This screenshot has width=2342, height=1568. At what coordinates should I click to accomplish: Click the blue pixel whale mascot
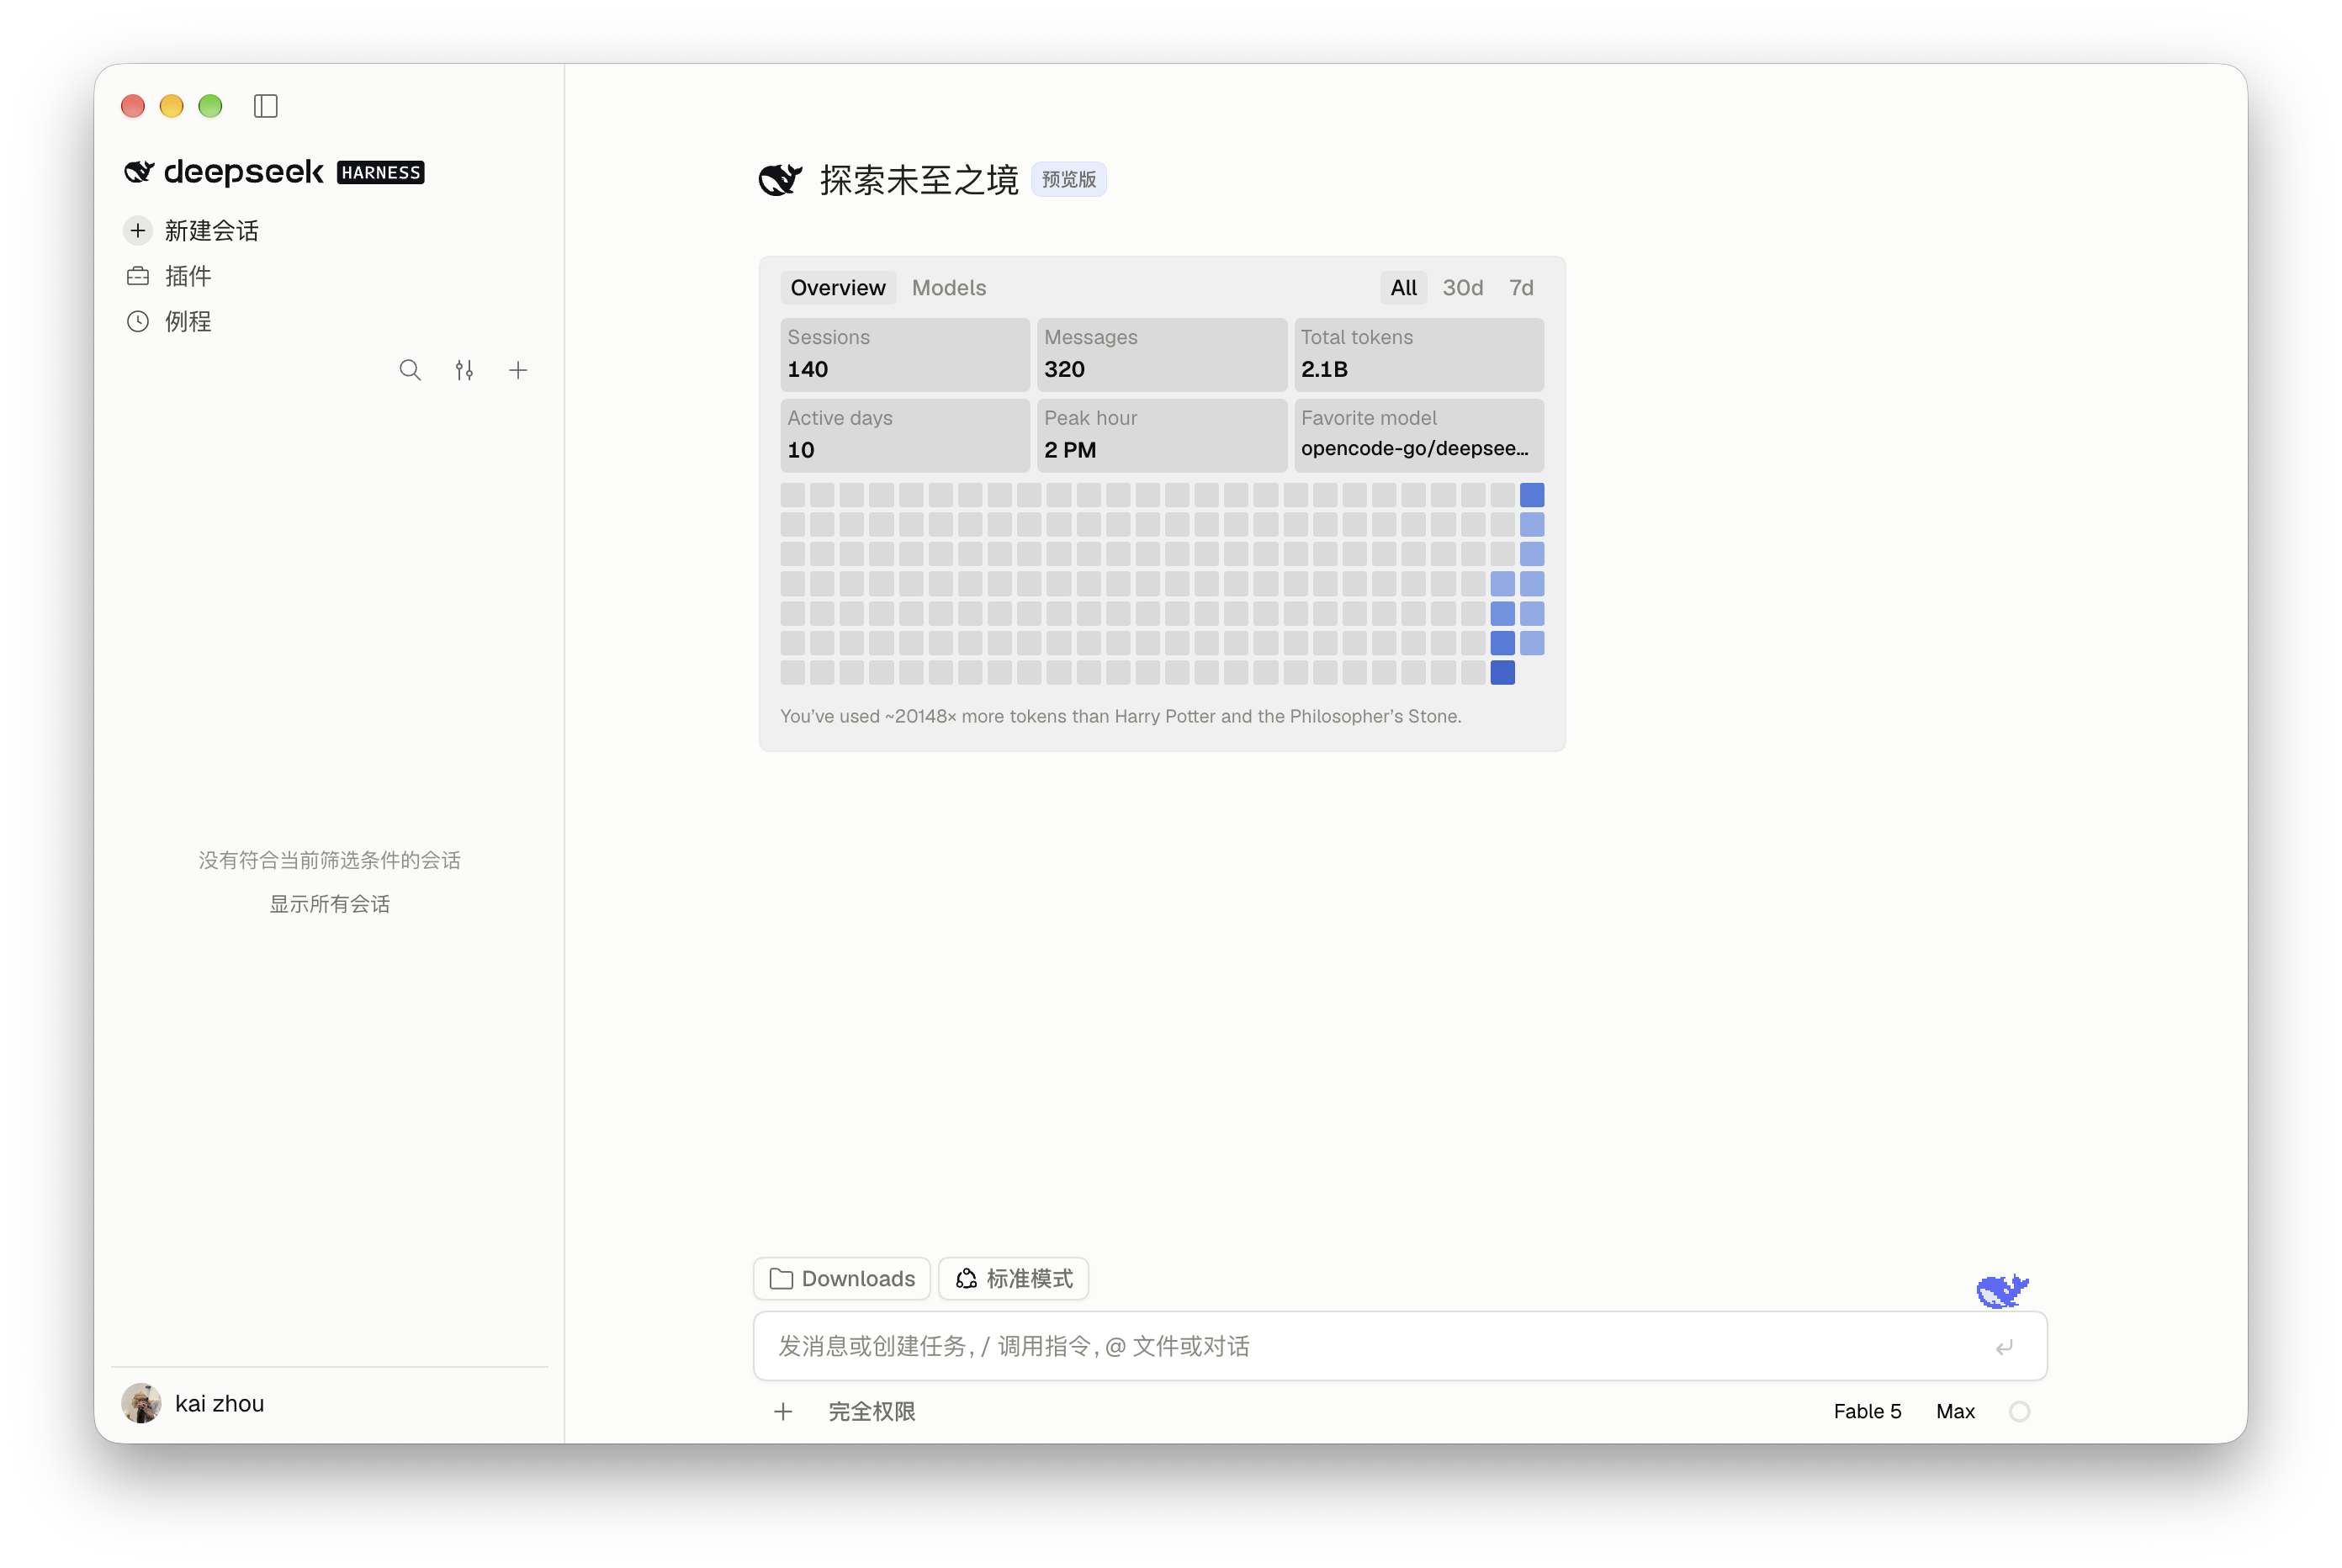click(2002, 1290)
